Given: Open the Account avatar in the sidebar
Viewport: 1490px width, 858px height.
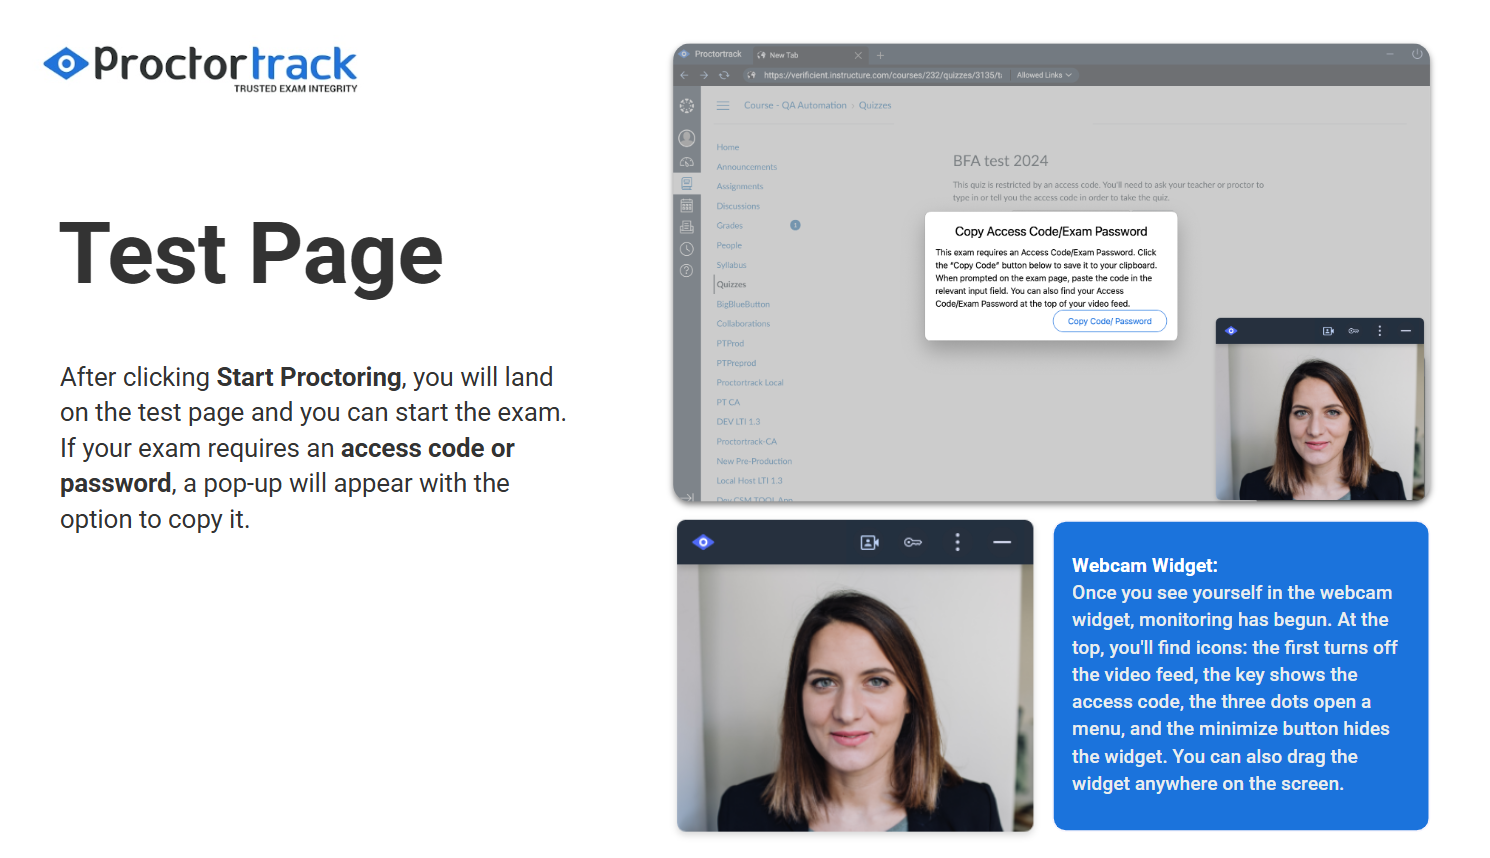Looking at the screenshot, I should [687, 138].
